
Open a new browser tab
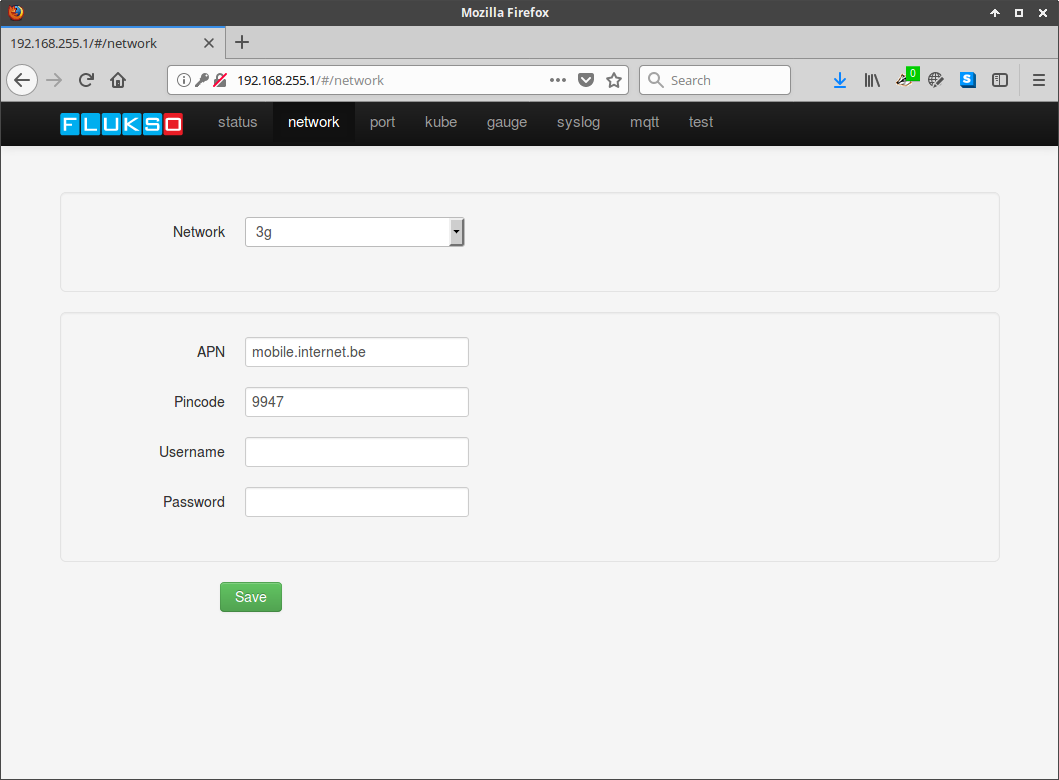pos(242,42)
